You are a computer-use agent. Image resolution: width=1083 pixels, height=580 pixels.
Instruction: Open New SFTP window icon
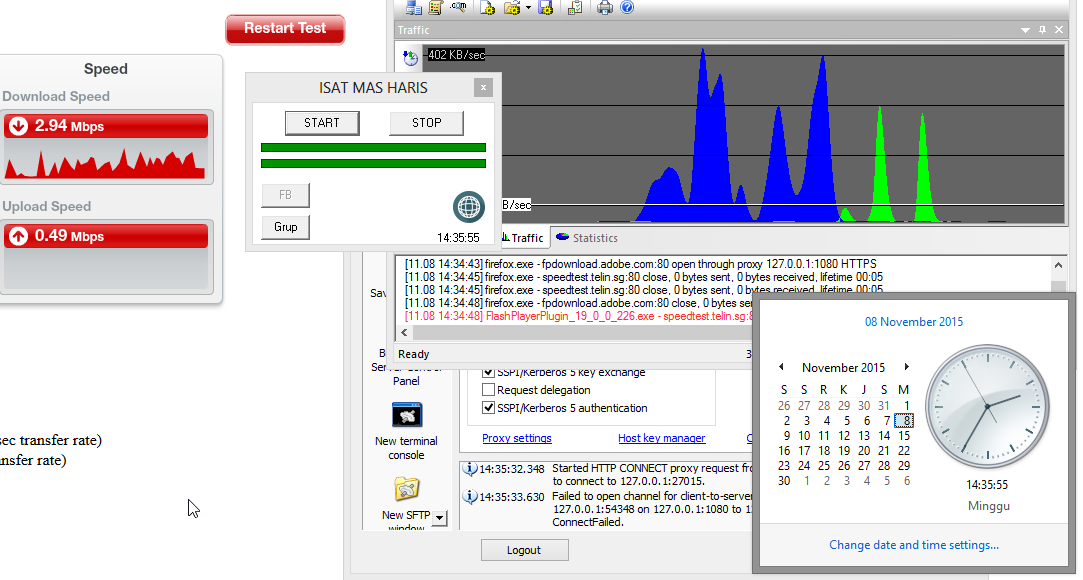pyautogui.click(x=407, y=489)
